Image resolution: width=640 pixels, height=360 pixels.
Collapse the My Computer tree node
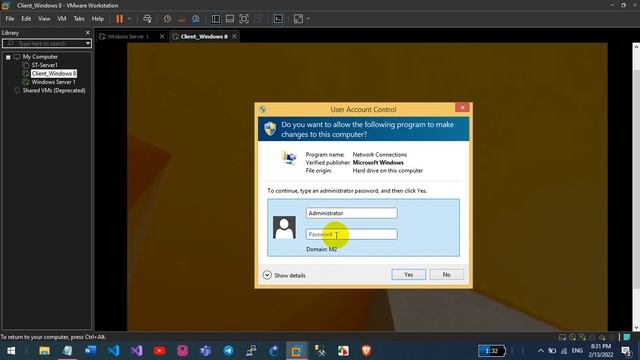click(x=8, y=57)
